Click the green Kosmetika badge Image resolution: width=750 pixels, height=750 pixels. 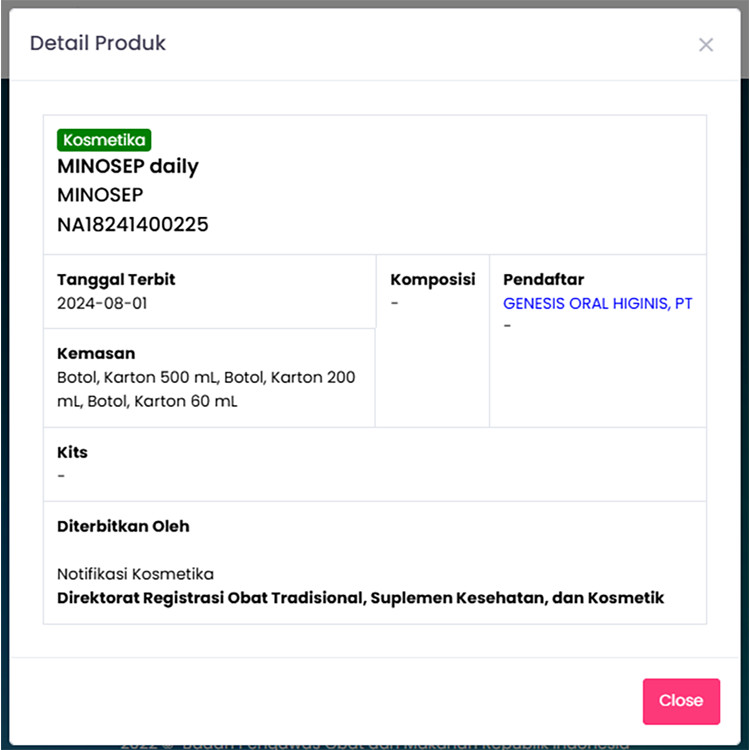point(104,140)
